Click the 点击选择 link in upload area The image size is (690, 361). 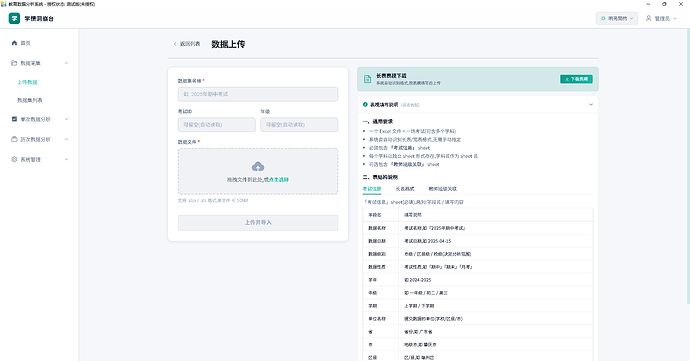(x=279, y=180)
